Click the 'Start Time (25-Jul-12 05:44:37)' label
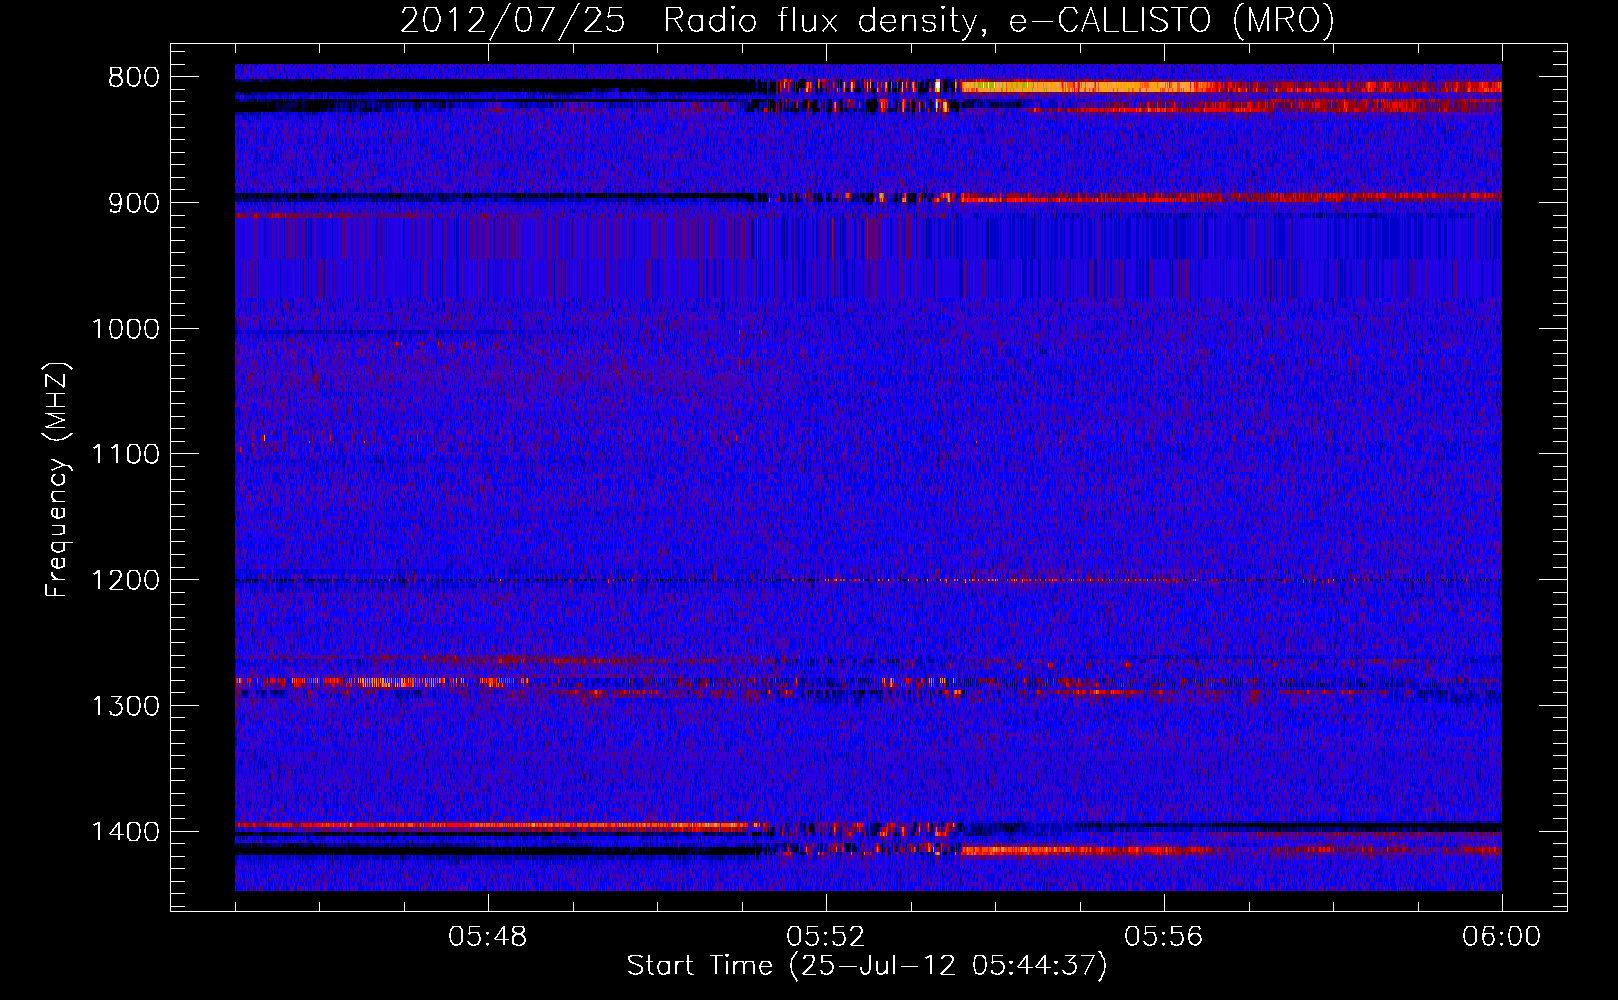This screenshot has width=1618, height=1000. (x=867, y=966)
